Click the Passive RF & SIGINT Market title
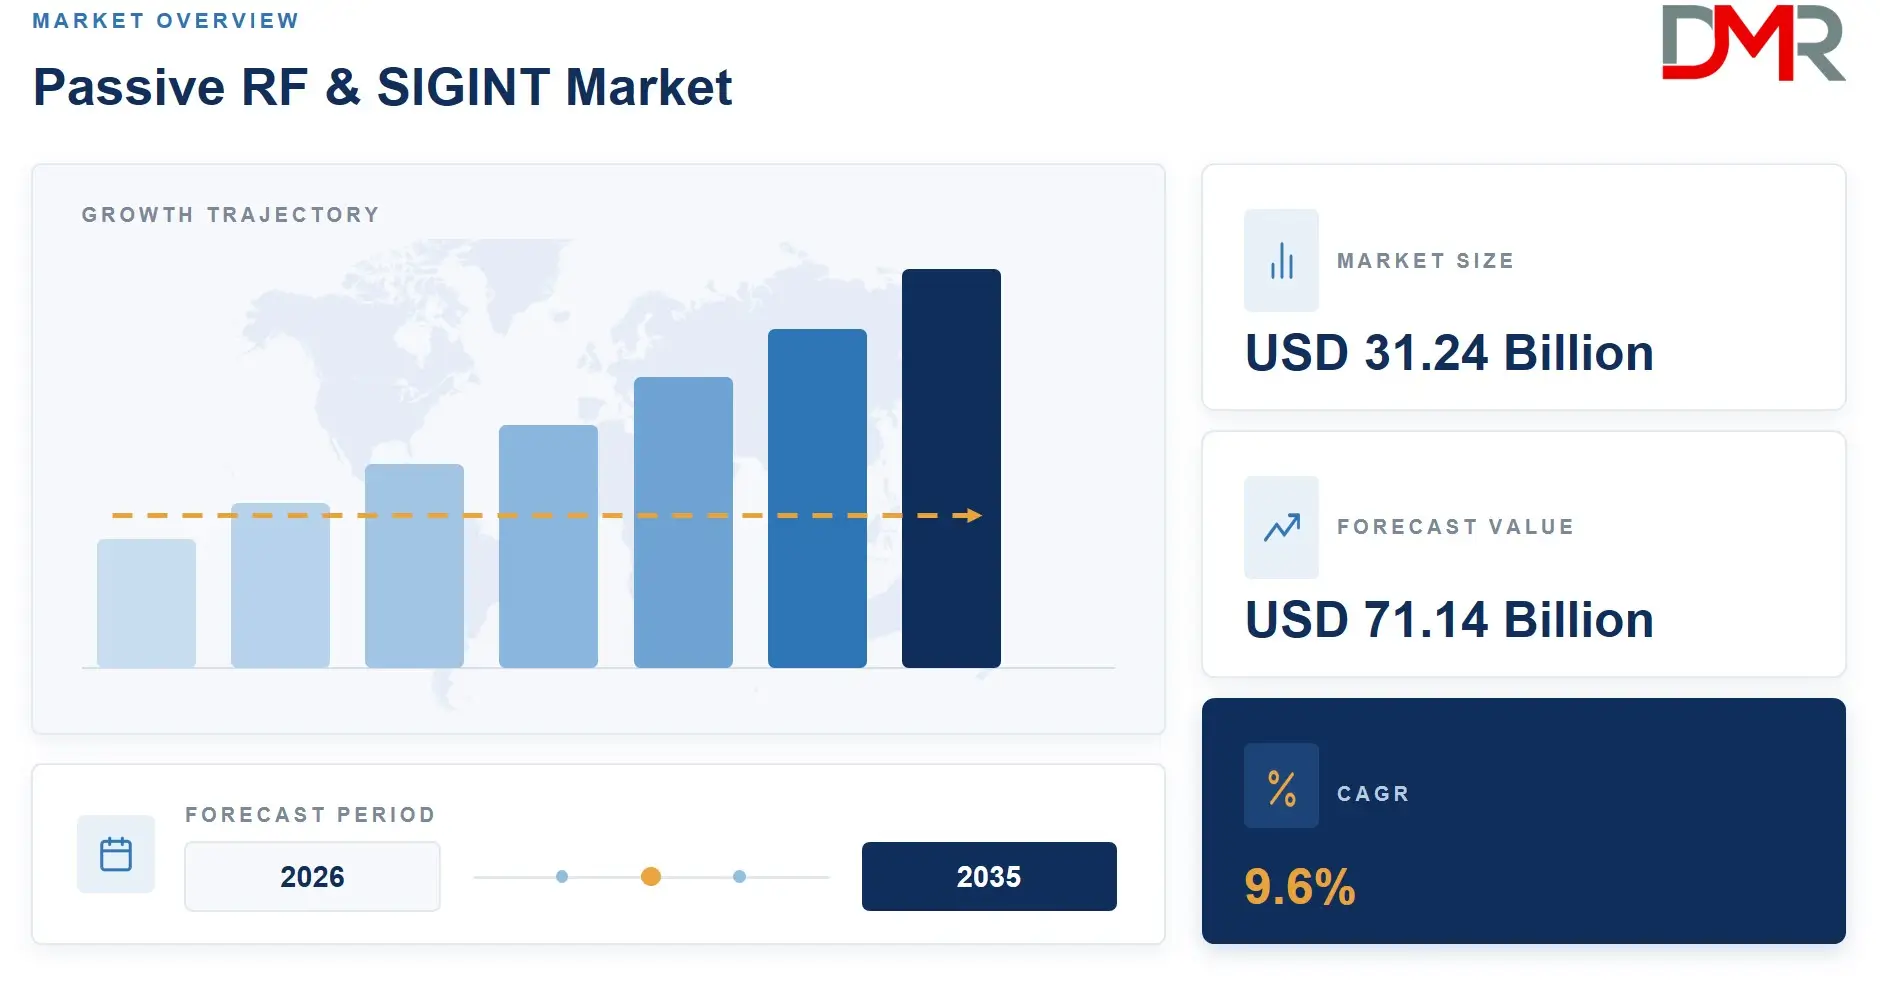The height and width of the screenshot is (986, 1880). point(383,87)
